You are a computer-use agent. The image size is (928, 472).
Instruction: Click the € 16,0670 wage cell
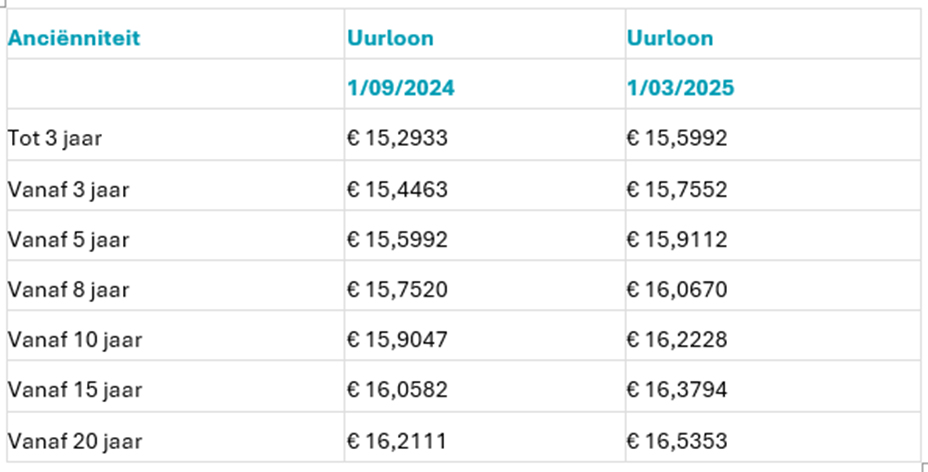click(x=677, y=290)
